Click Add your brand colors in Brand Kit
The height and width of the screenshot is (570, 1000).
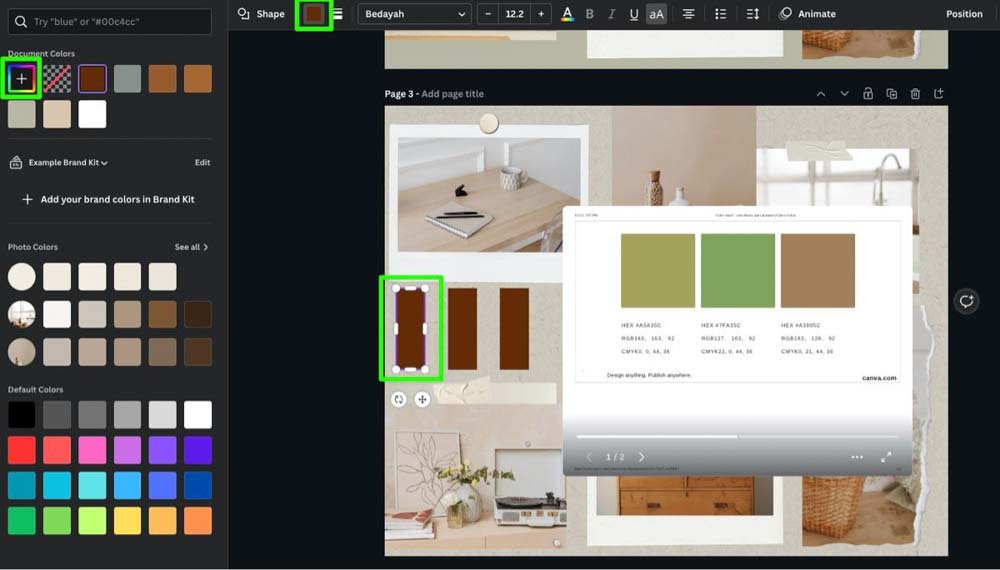(x=108, y=199)
